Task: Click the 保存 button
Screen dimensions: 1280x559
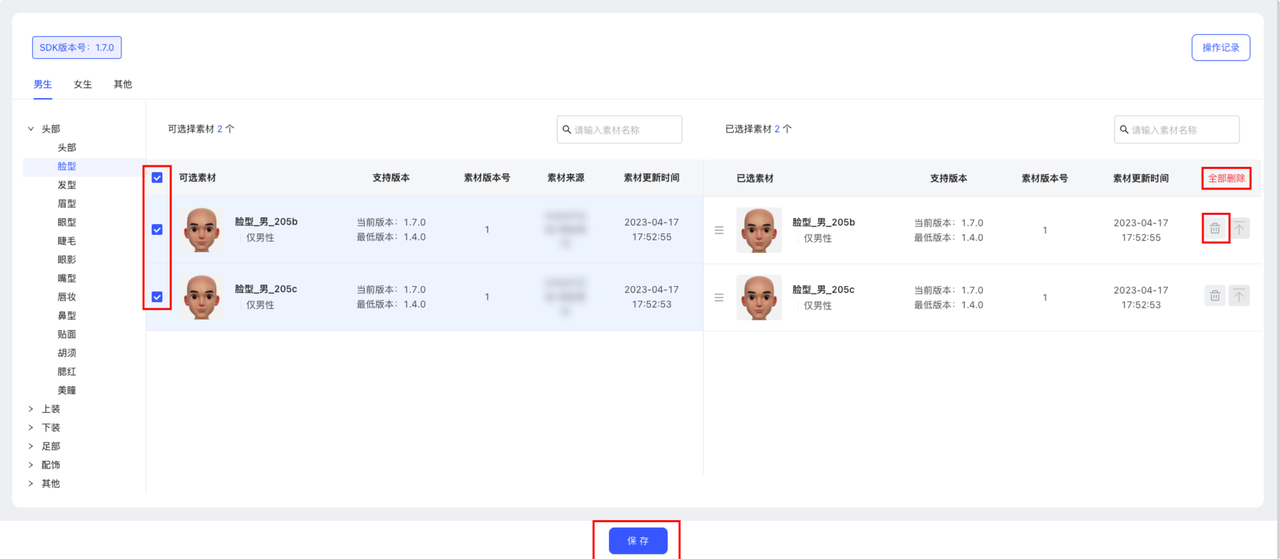Action: point(638,541)
